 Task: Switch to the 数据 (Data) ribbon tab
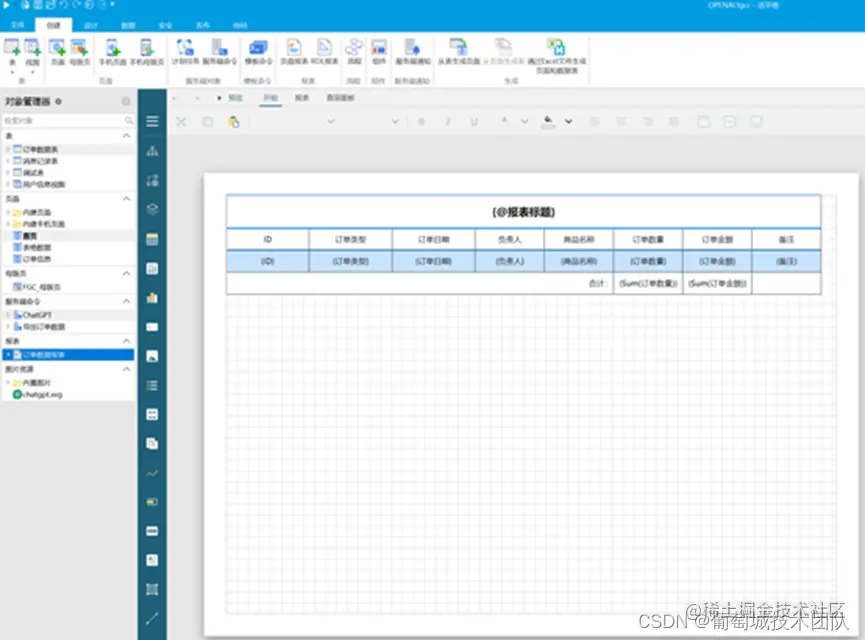tap(128, 25)
